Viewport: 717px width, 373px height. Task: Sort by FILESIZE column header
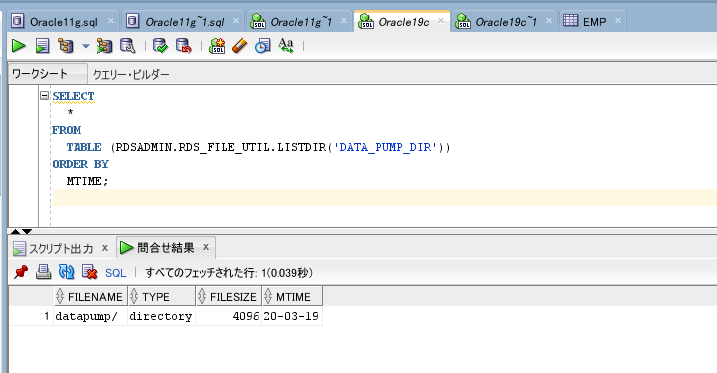coord(229,297)
